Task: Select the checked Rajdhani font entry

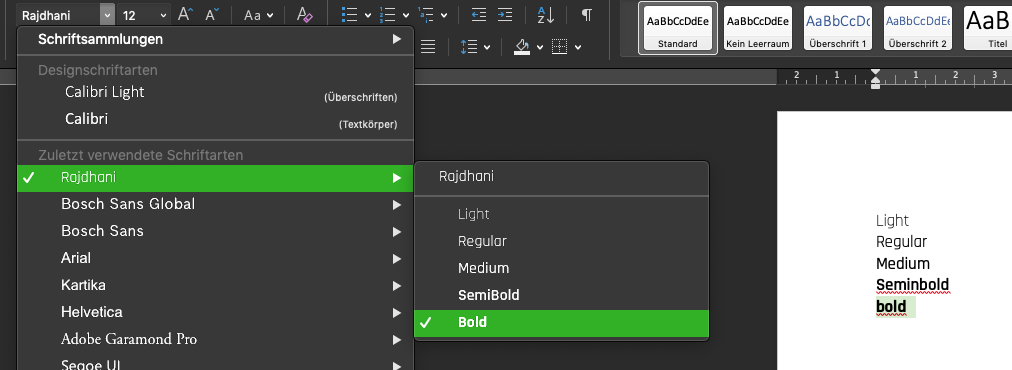Action: pos(215,178)
